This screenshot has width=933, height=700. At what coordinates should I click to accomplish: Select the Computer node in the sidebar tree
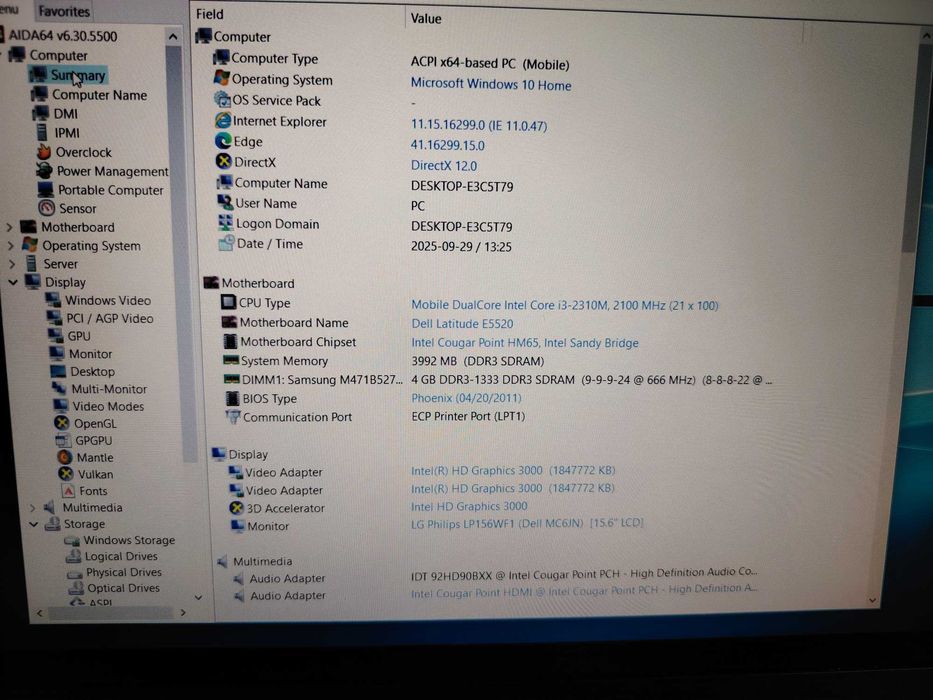58,55
